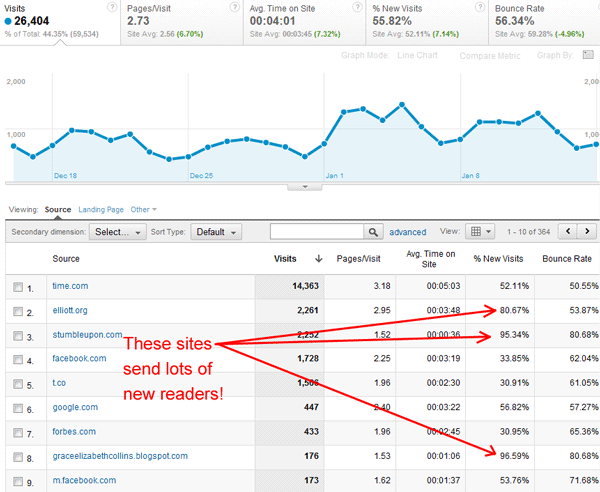
Task: Click inside the table search field
Action: [317, 232]
